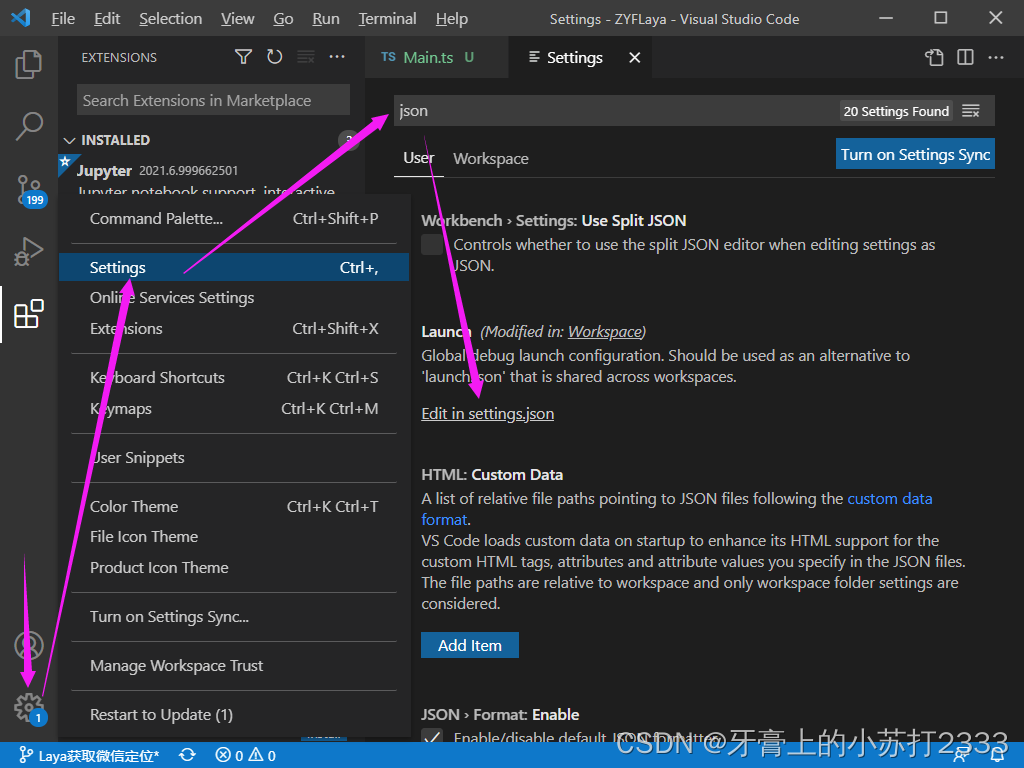Open the Run and Debug view
Screen dimensions: 1024x768
[x=29, y=252]
